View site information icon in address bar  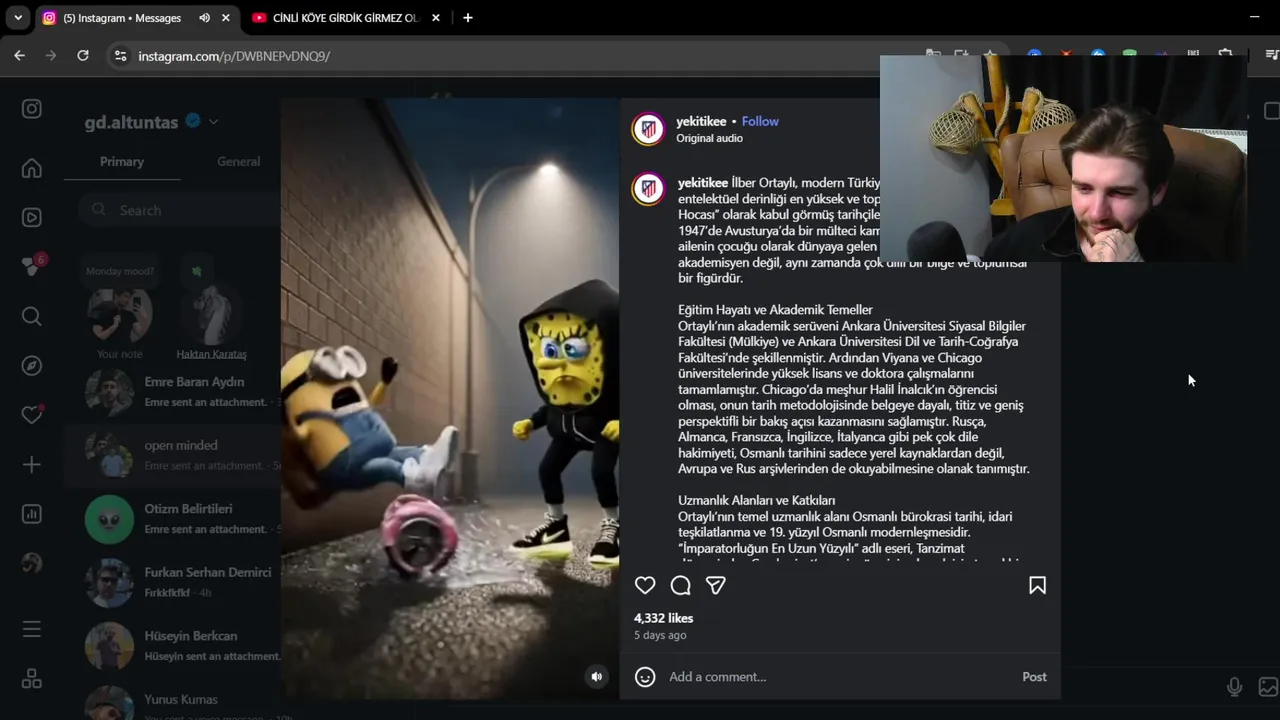click(x=120, y=56)
